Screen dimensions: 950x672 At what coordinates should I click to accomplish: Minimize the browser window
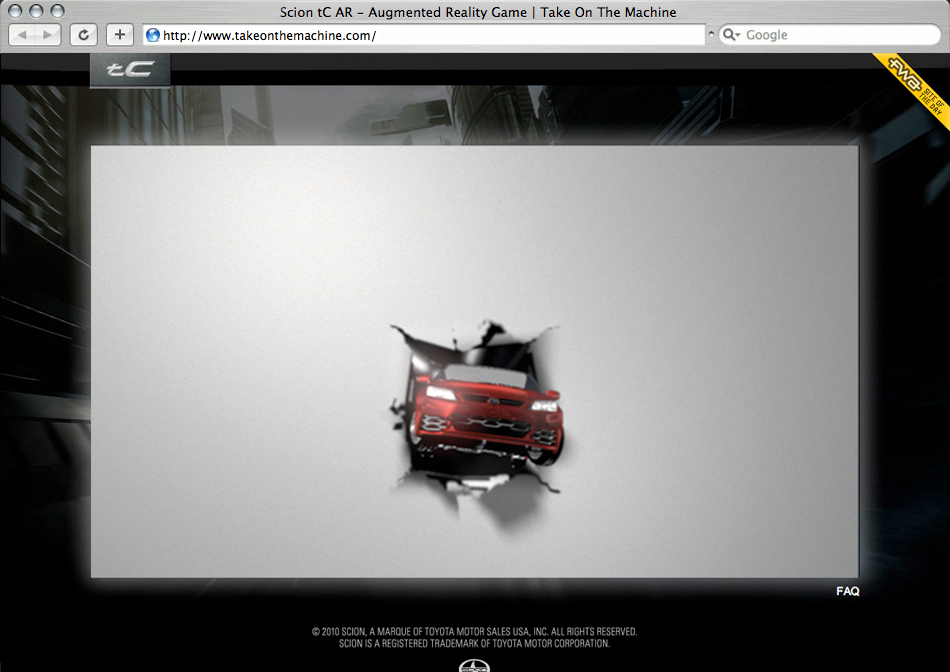(x=36, y=11)
